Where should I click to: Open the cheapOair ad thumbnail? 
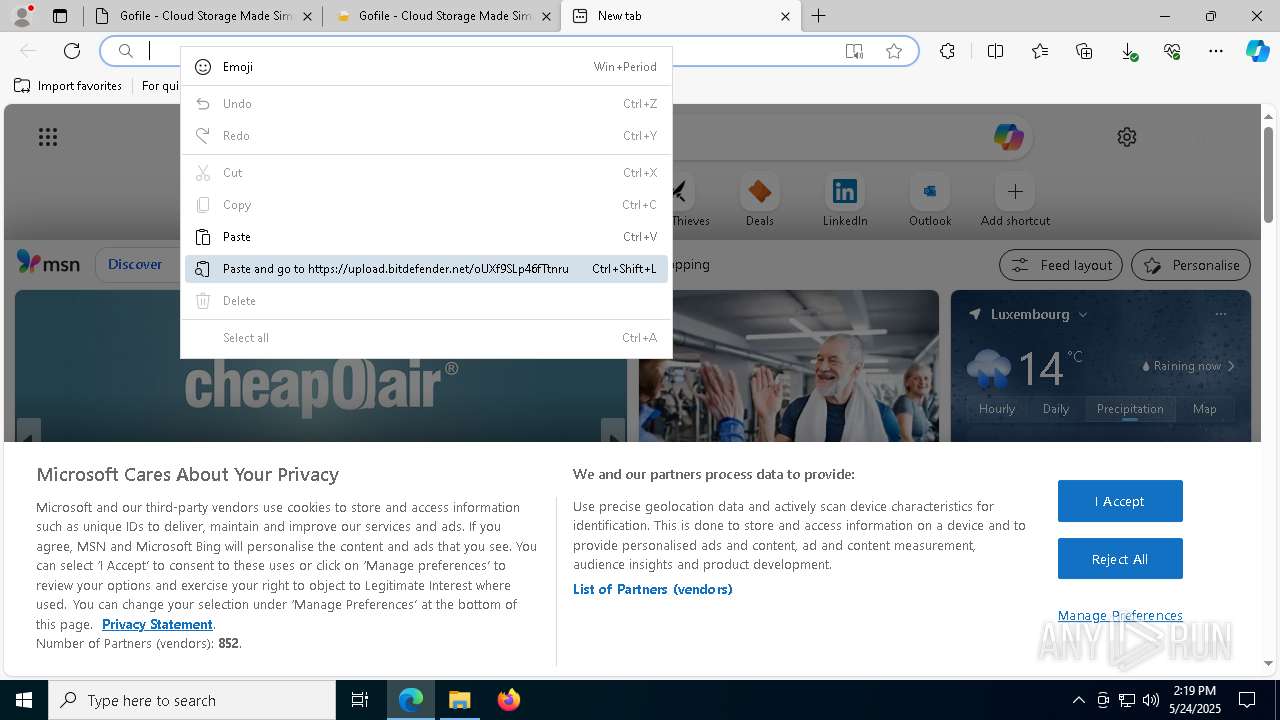tap(321, 366)
